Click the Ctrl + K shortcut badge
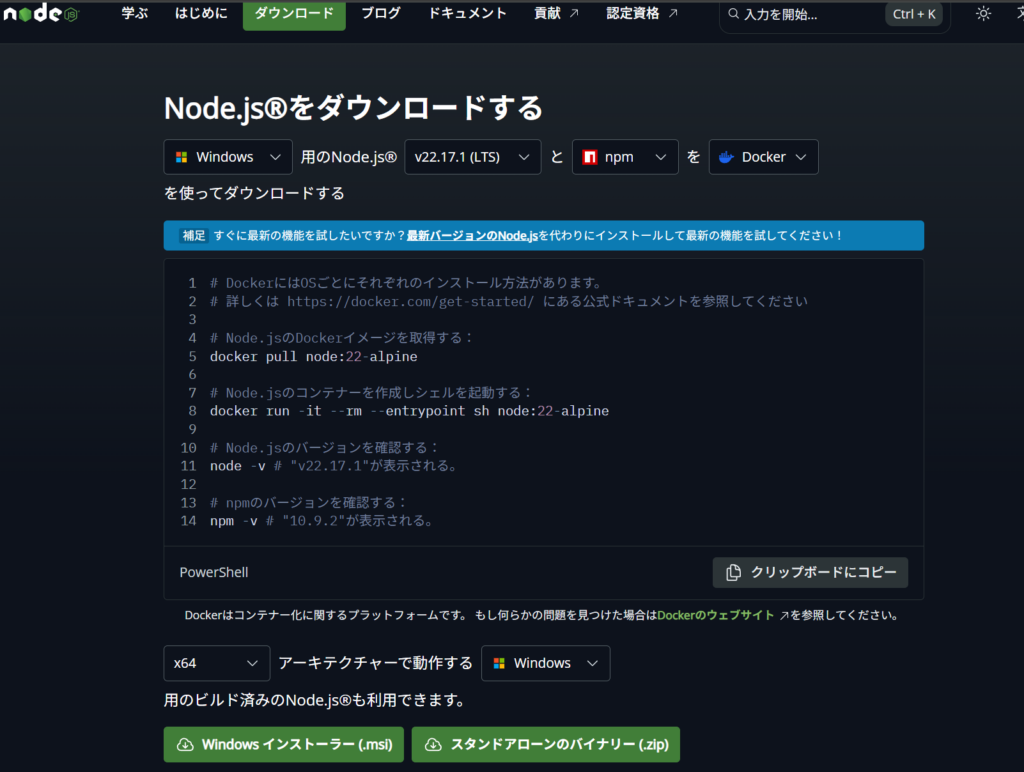This screenshot has width=1024, height=772. point(914,14)
